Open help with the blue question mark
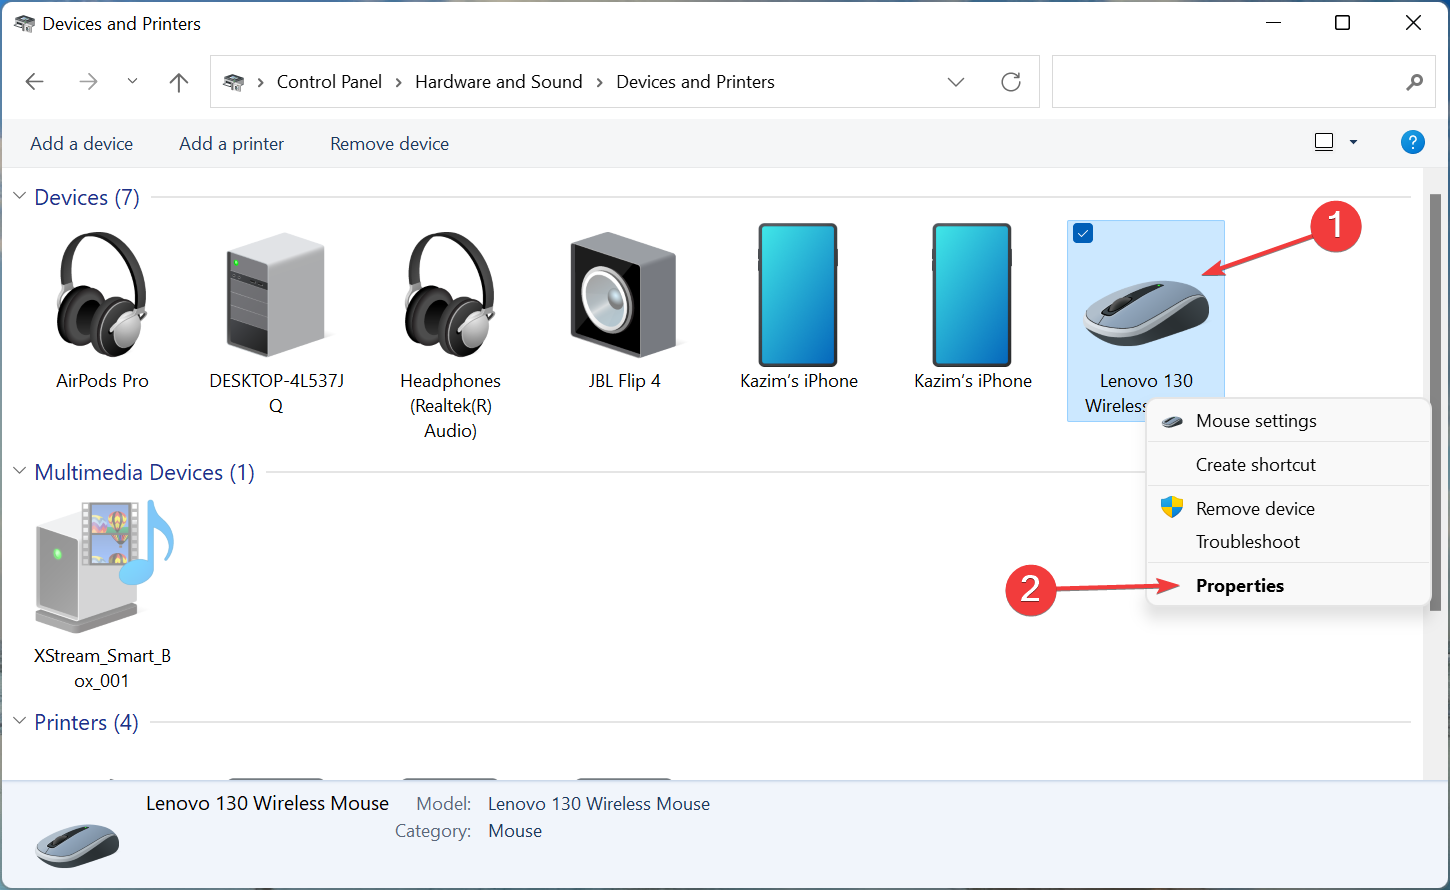This screenshot has height=890, width=1450. [1413, 143]
